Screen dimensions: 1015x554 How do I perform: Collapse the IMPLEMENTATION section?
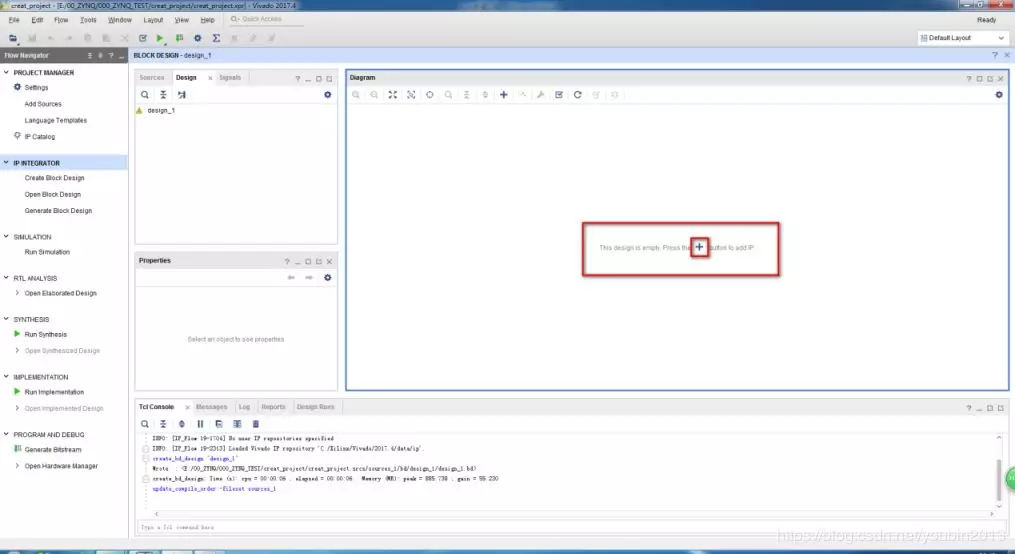tap(6, 377)
